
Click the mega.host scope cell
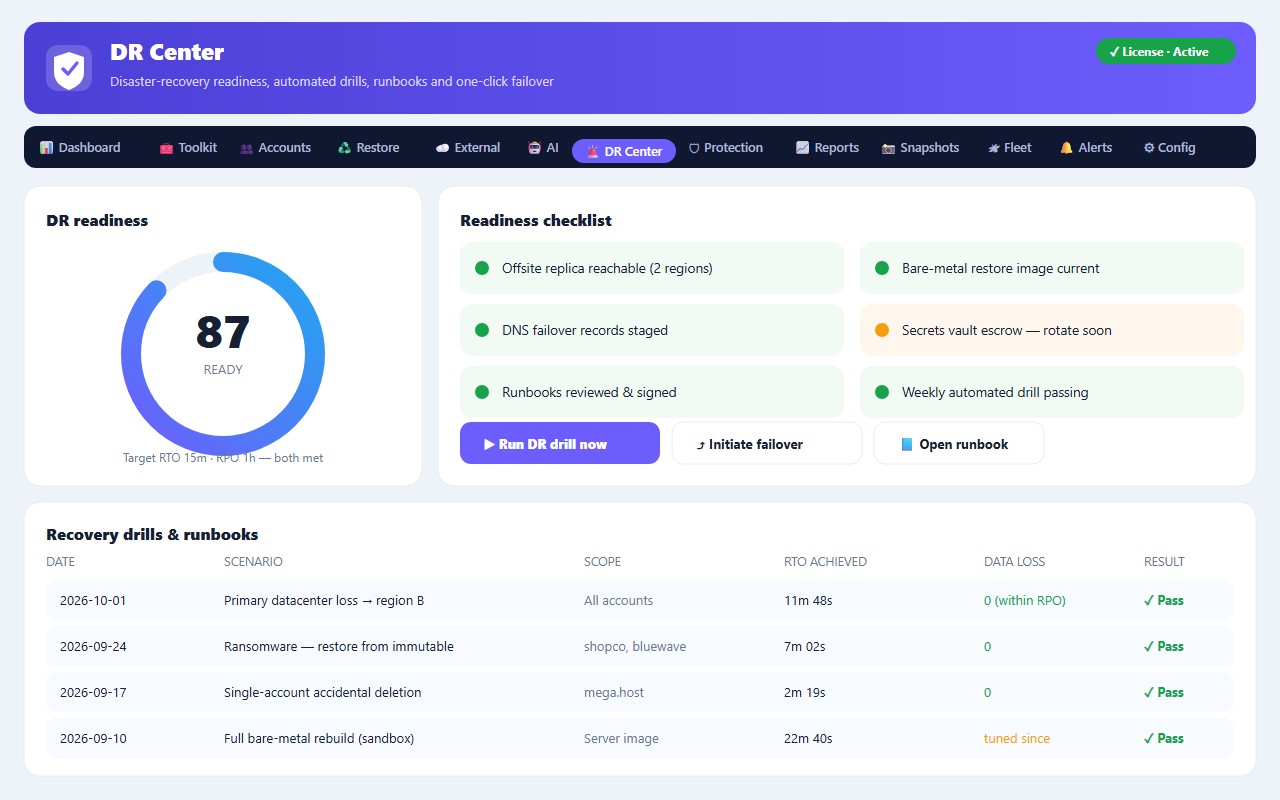pyautogui.click(x=614, y=693)
